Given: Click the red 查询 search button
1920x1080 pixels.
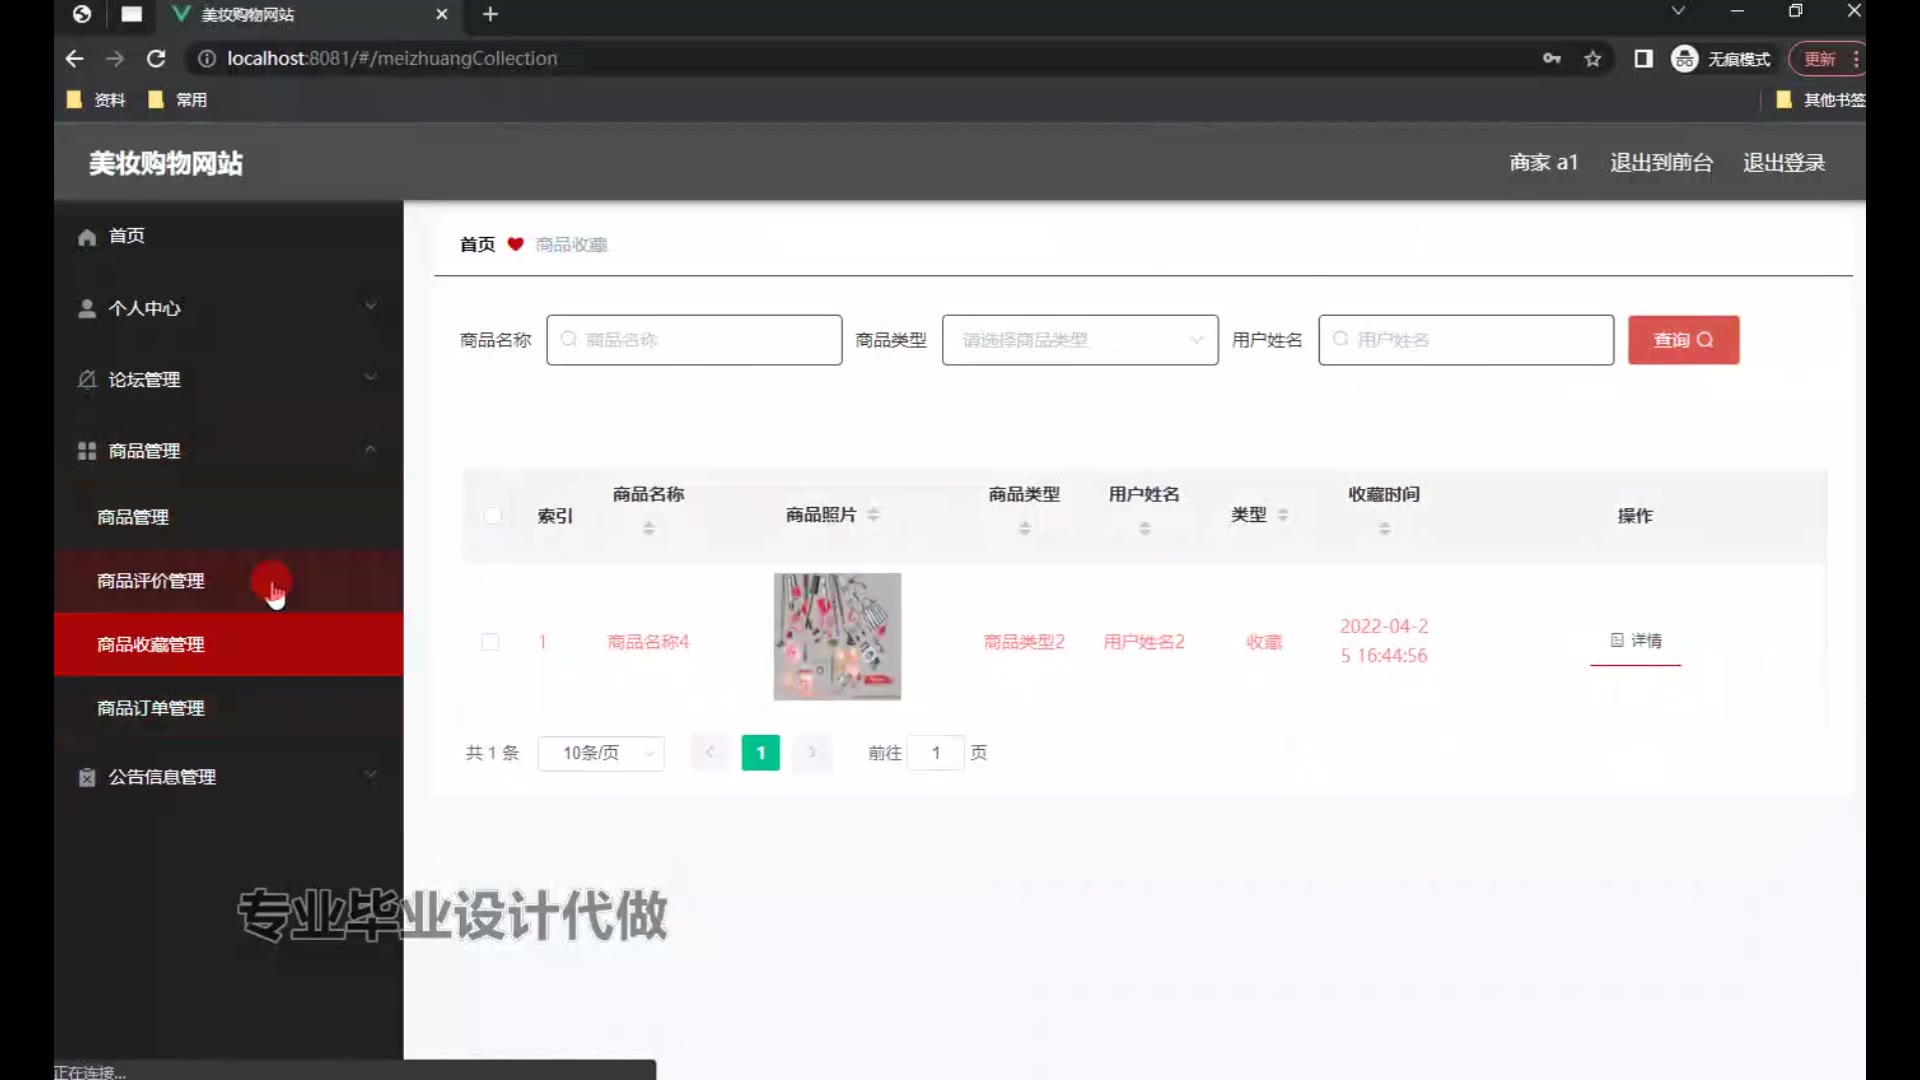Looking at the screenshot, I should tap(1683, 340).
